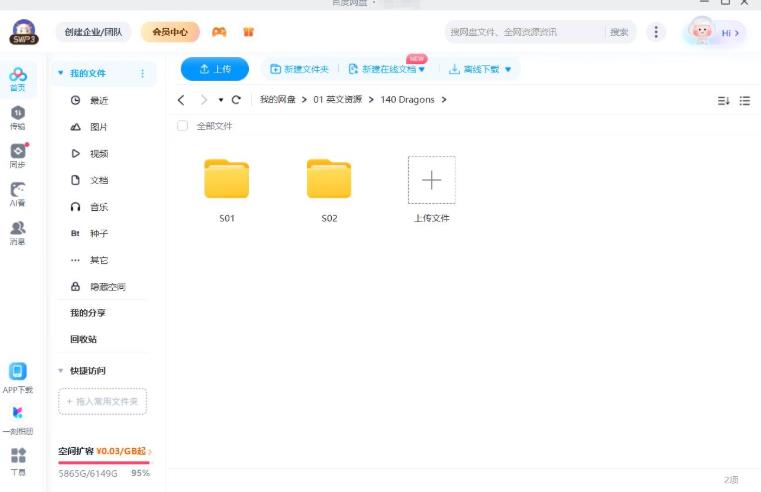
Task: Switch to list view icon
Action: pyautogui.click(x=744, y=100)
